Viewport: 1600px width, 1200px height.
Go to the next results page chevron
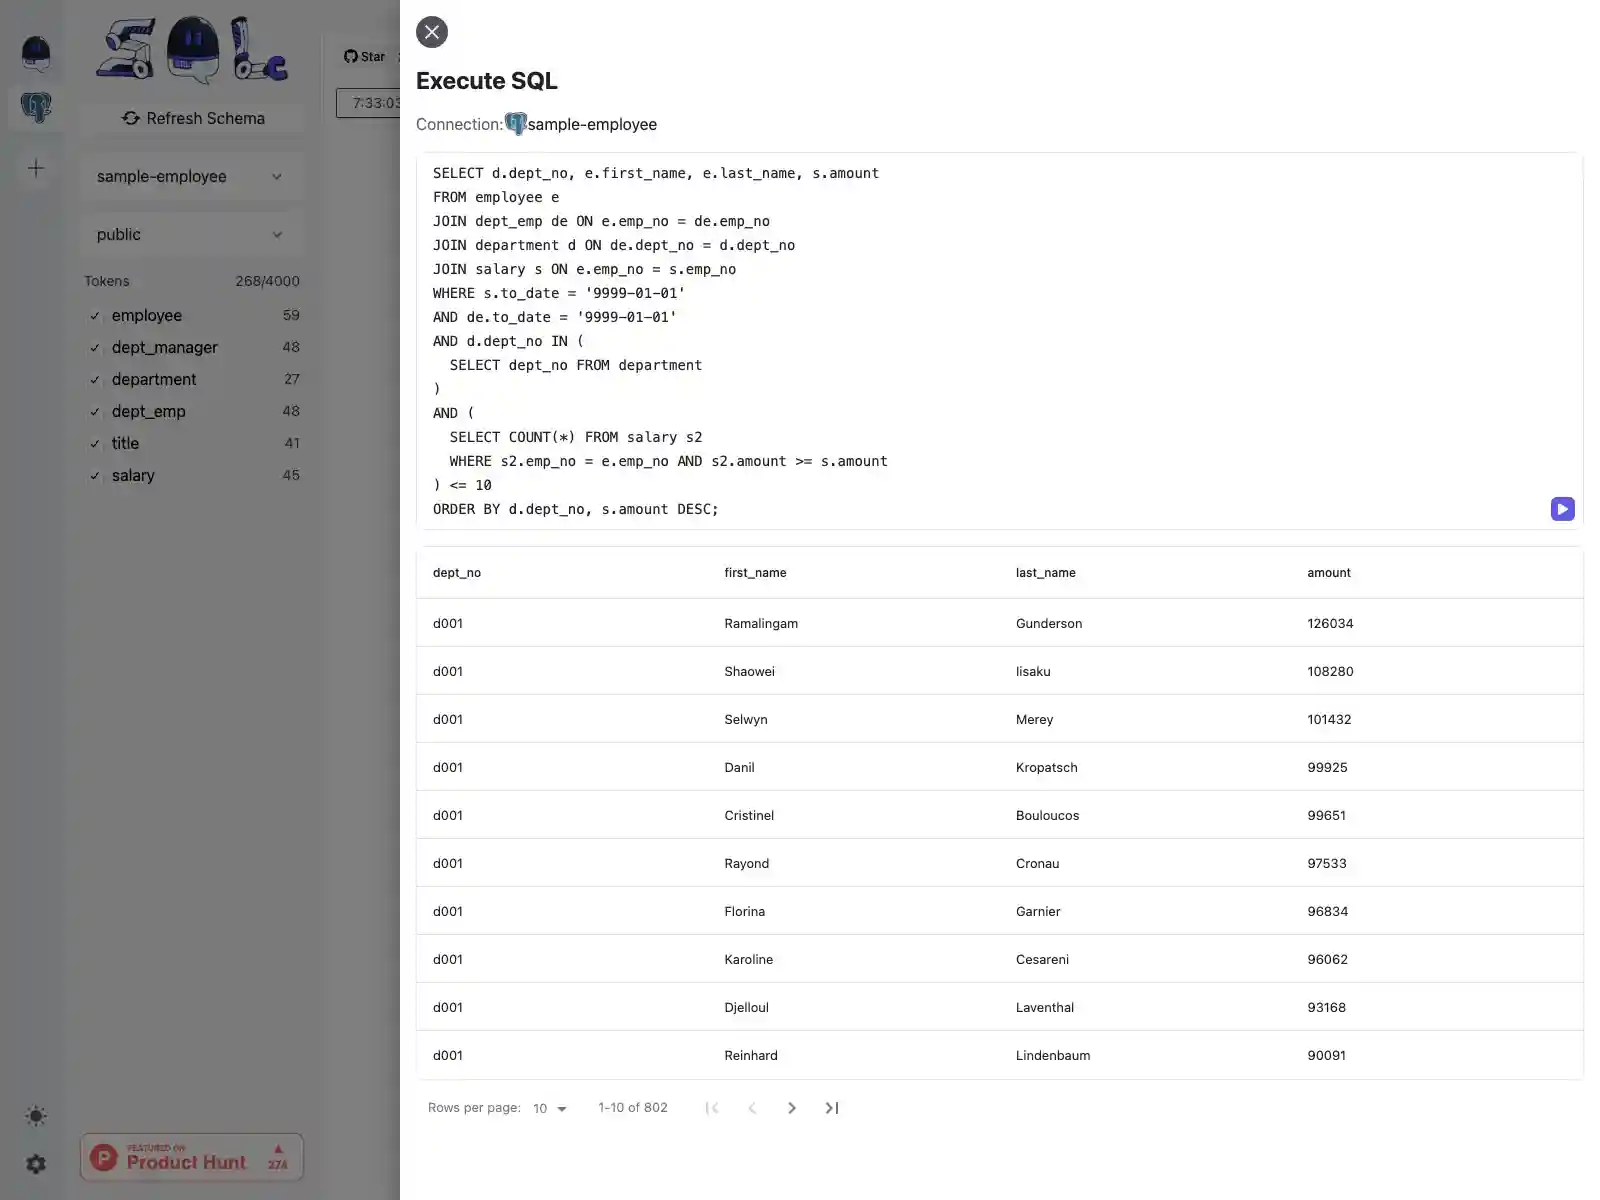791,1108
